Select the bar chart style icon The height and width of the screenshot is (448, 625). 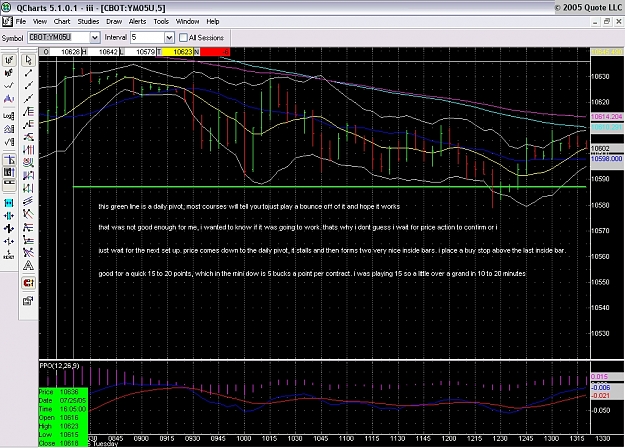(x=9, y=61)
